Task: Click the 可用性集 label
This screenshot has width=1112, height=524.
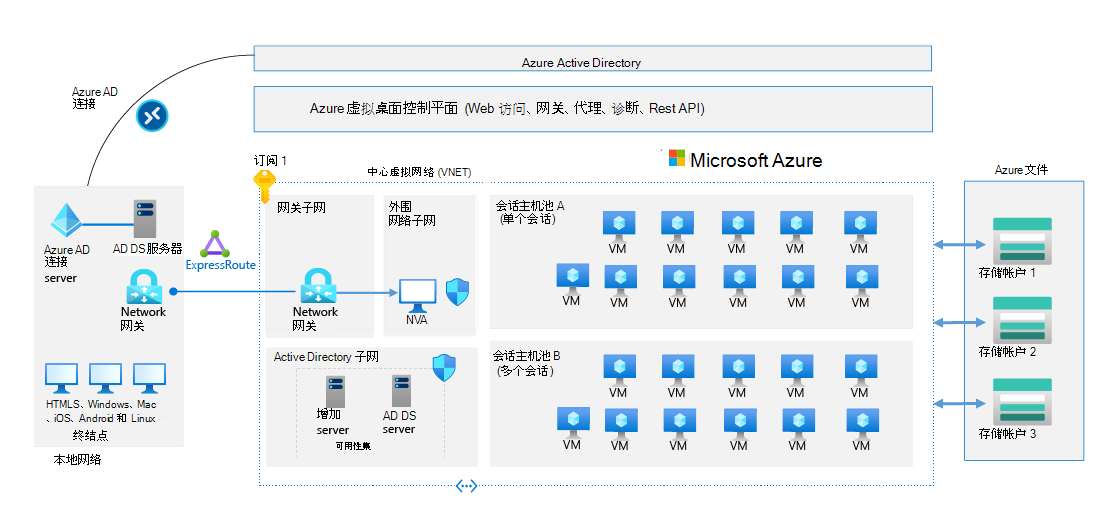Action: point(353,447)
